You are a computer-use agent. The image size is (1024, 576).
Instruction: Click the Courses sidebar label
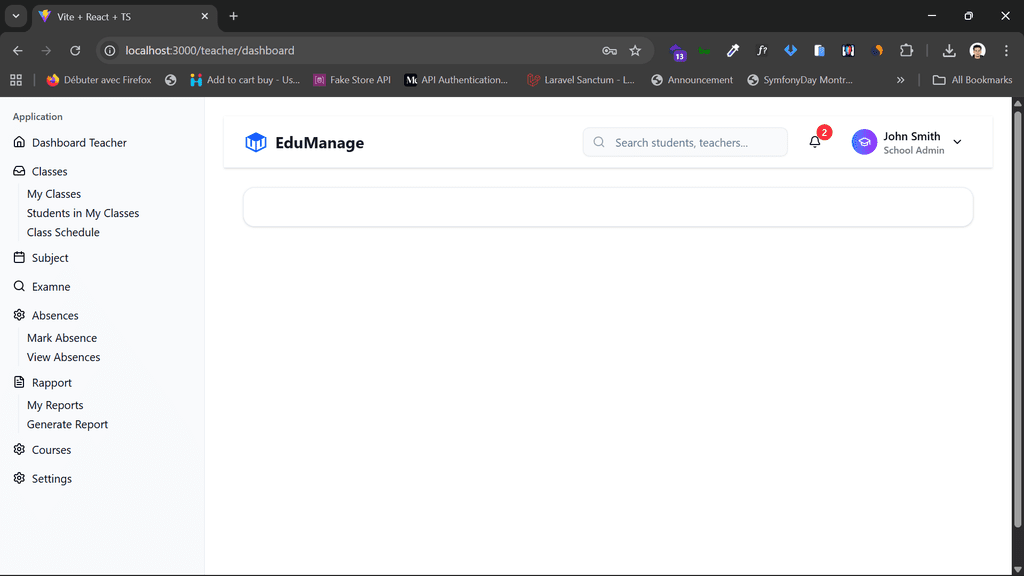51,450
